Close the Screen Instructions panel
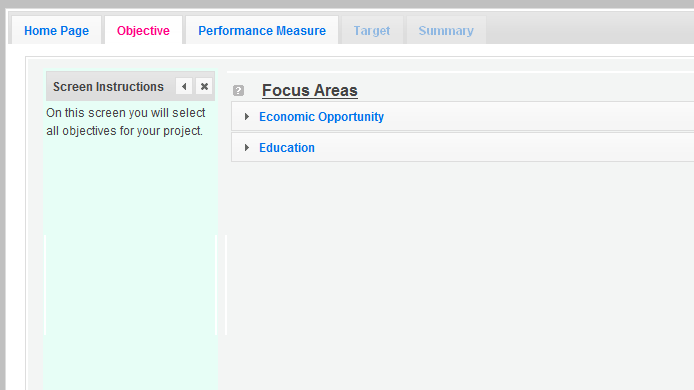This screenshot has height=390, width=694. point(204,86)
